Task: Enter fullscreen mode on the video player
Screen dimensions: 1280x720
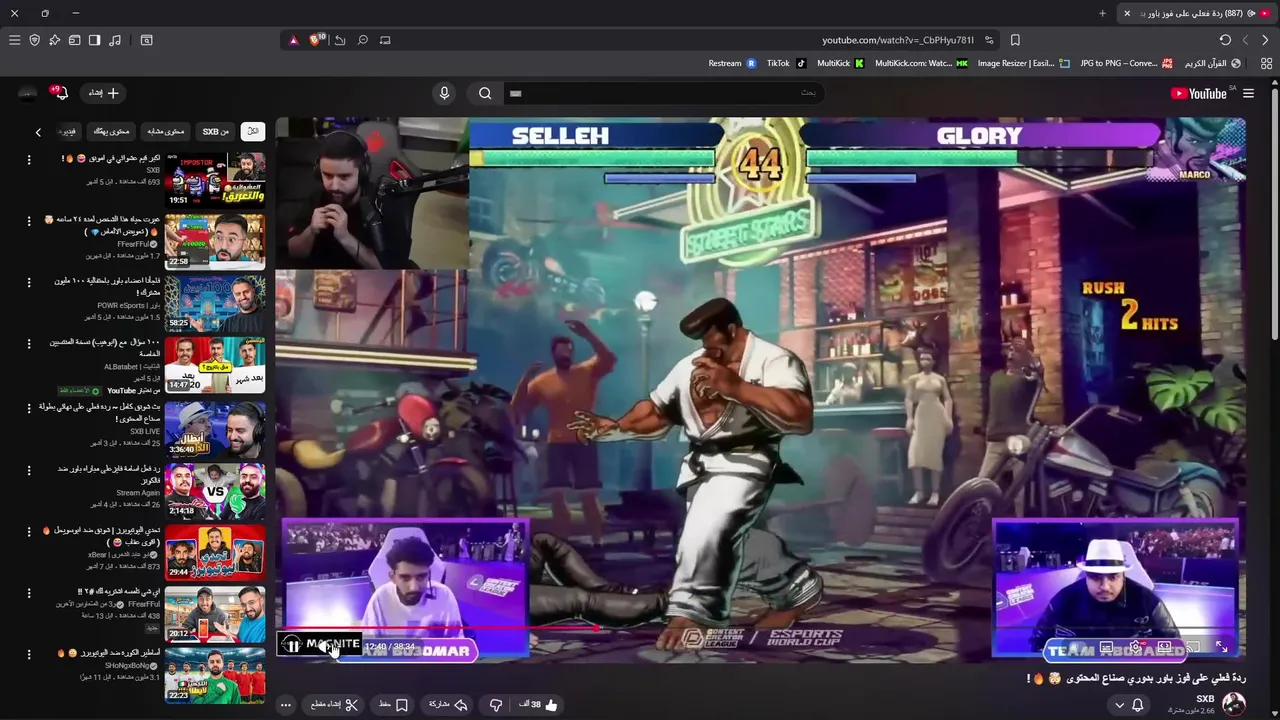Action: pos(1221,647)
